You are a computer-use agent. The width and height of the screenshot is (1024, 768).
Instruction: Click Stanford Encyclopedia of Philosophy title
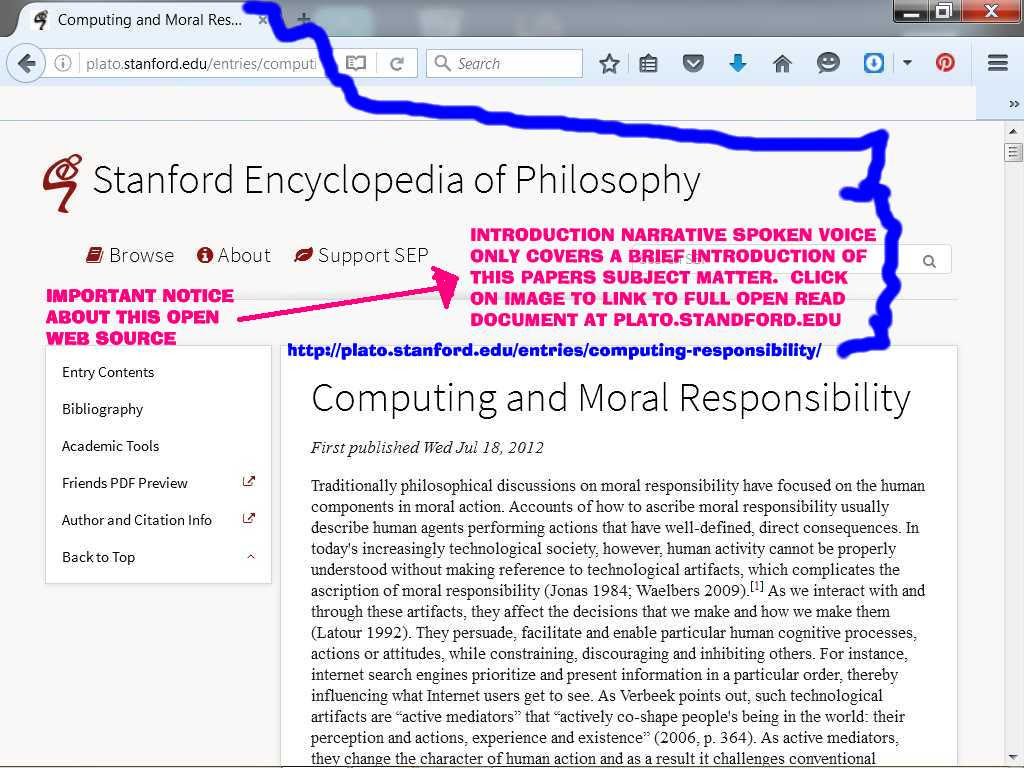point(396,180)
